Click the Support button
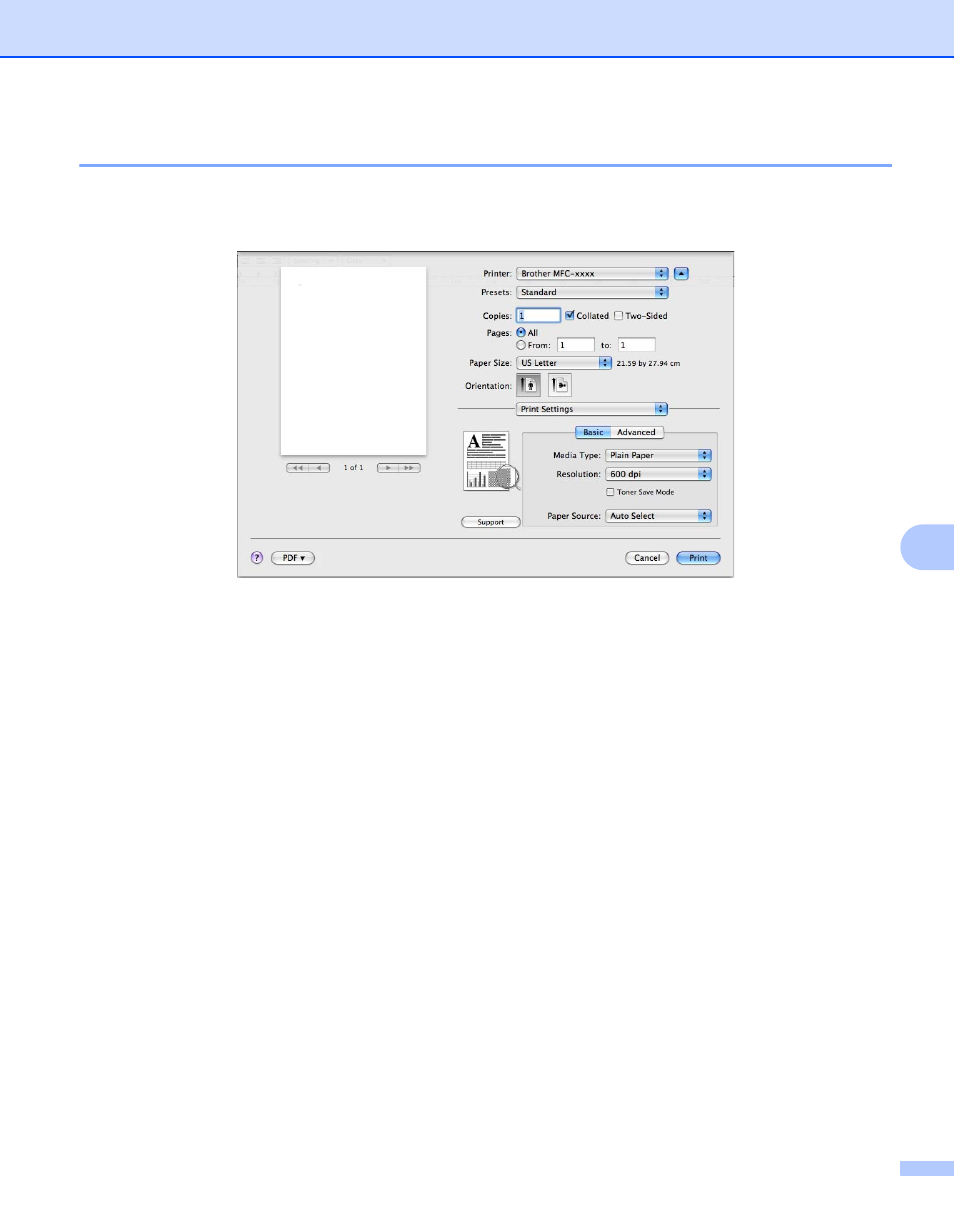This screenshot has height=1231, width=954. pos(491,522)
